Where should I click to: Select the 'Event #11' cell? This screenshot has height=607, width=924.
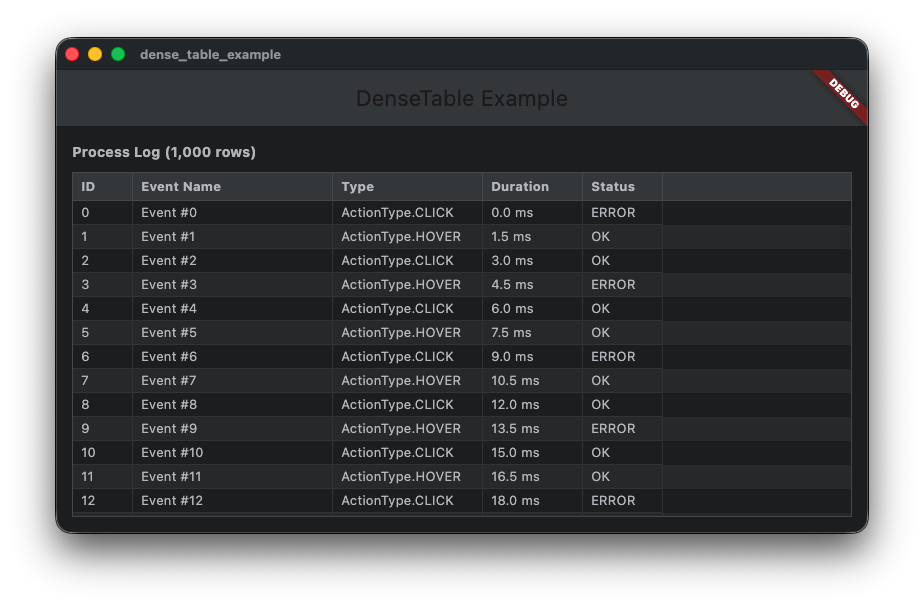pyautogui.click(x=232, y=477)
